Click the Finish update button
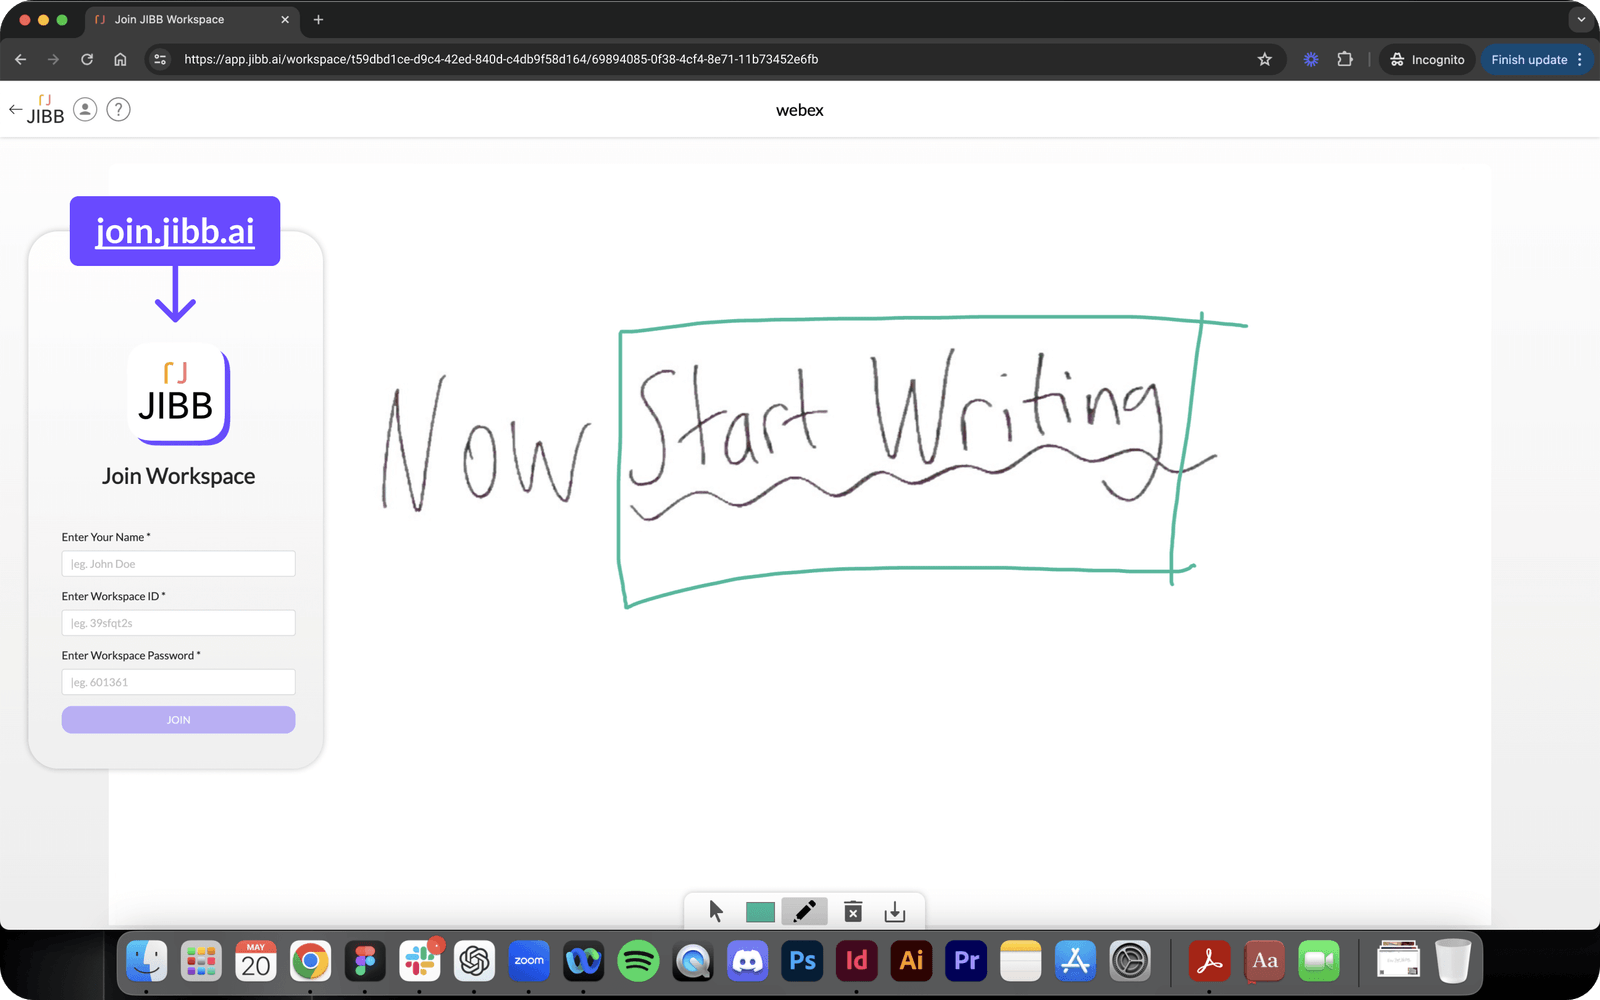This screenshot has width=1600, height=1000. point(1529,60)
